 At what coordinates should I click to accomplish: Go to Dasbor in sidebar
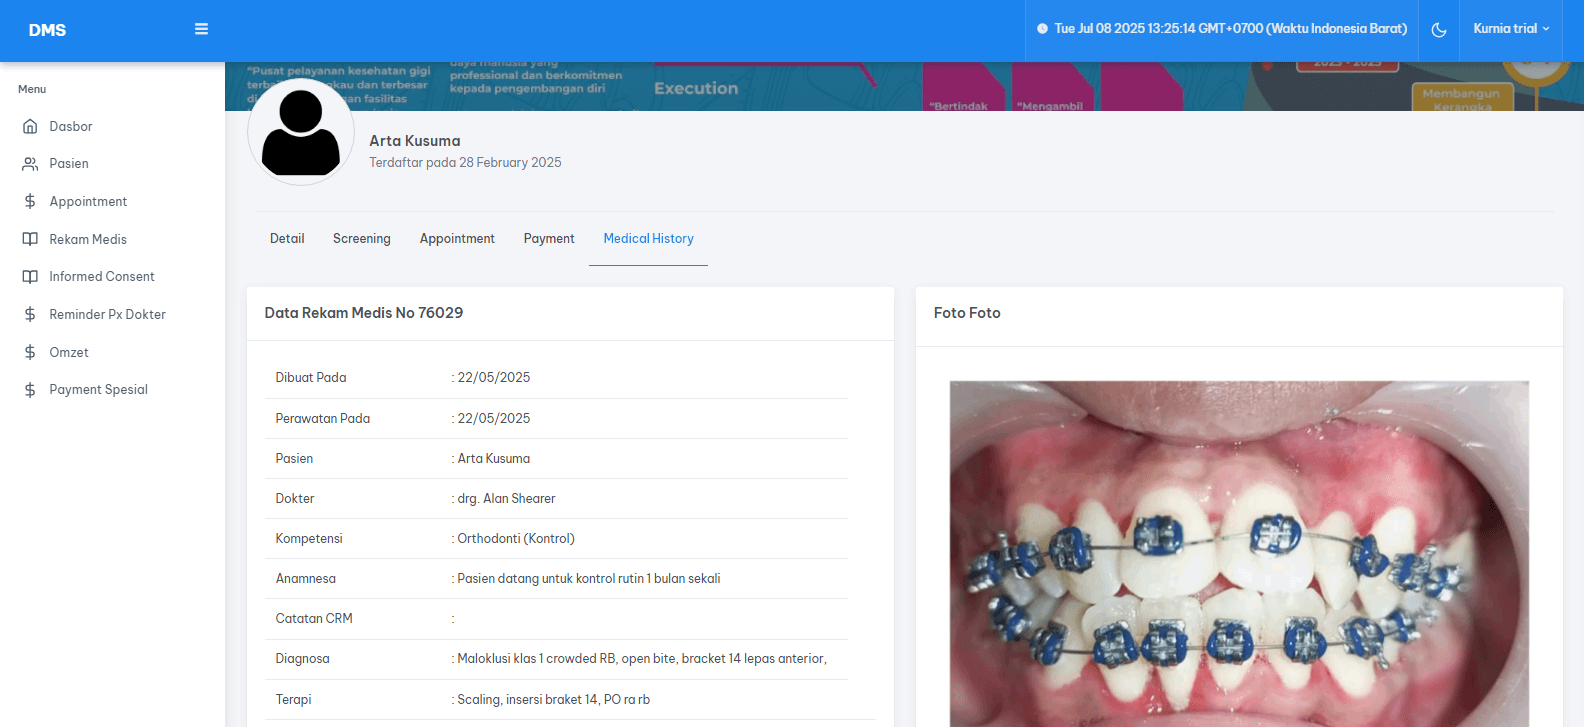click(x=71, y=127)
